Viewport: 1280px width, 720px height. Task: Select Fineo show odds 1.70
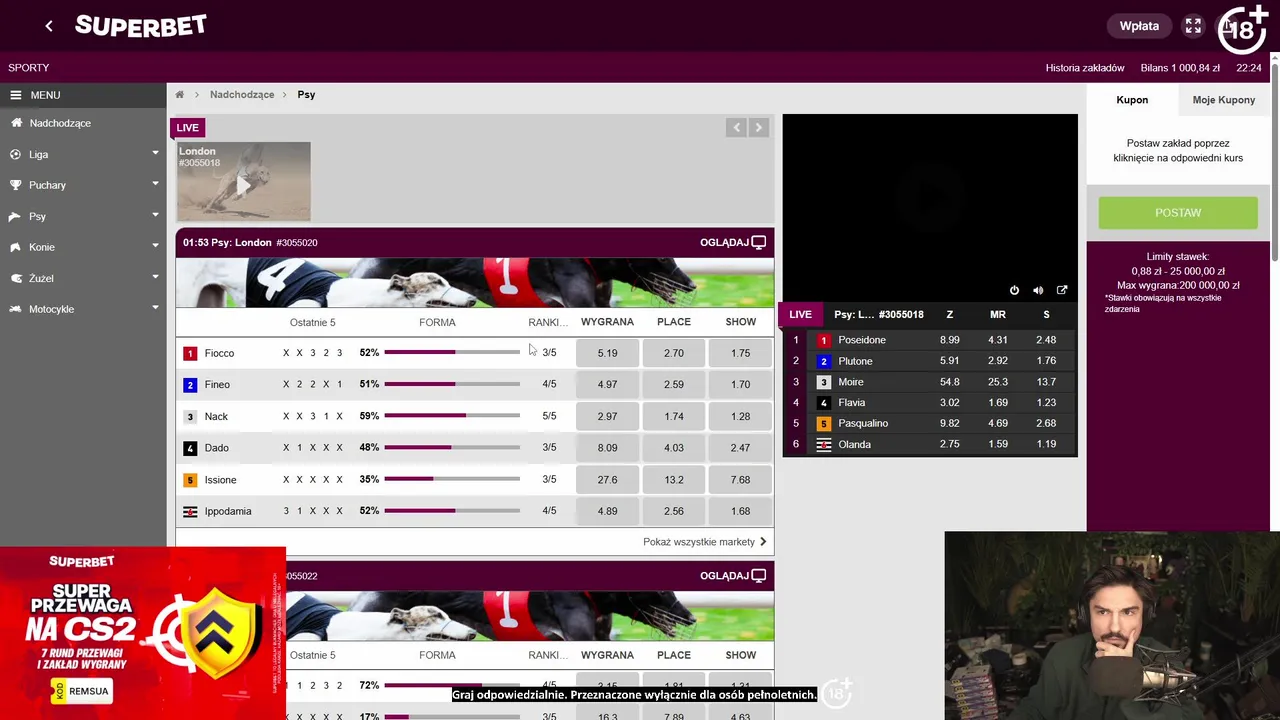(x=740, y=384)
